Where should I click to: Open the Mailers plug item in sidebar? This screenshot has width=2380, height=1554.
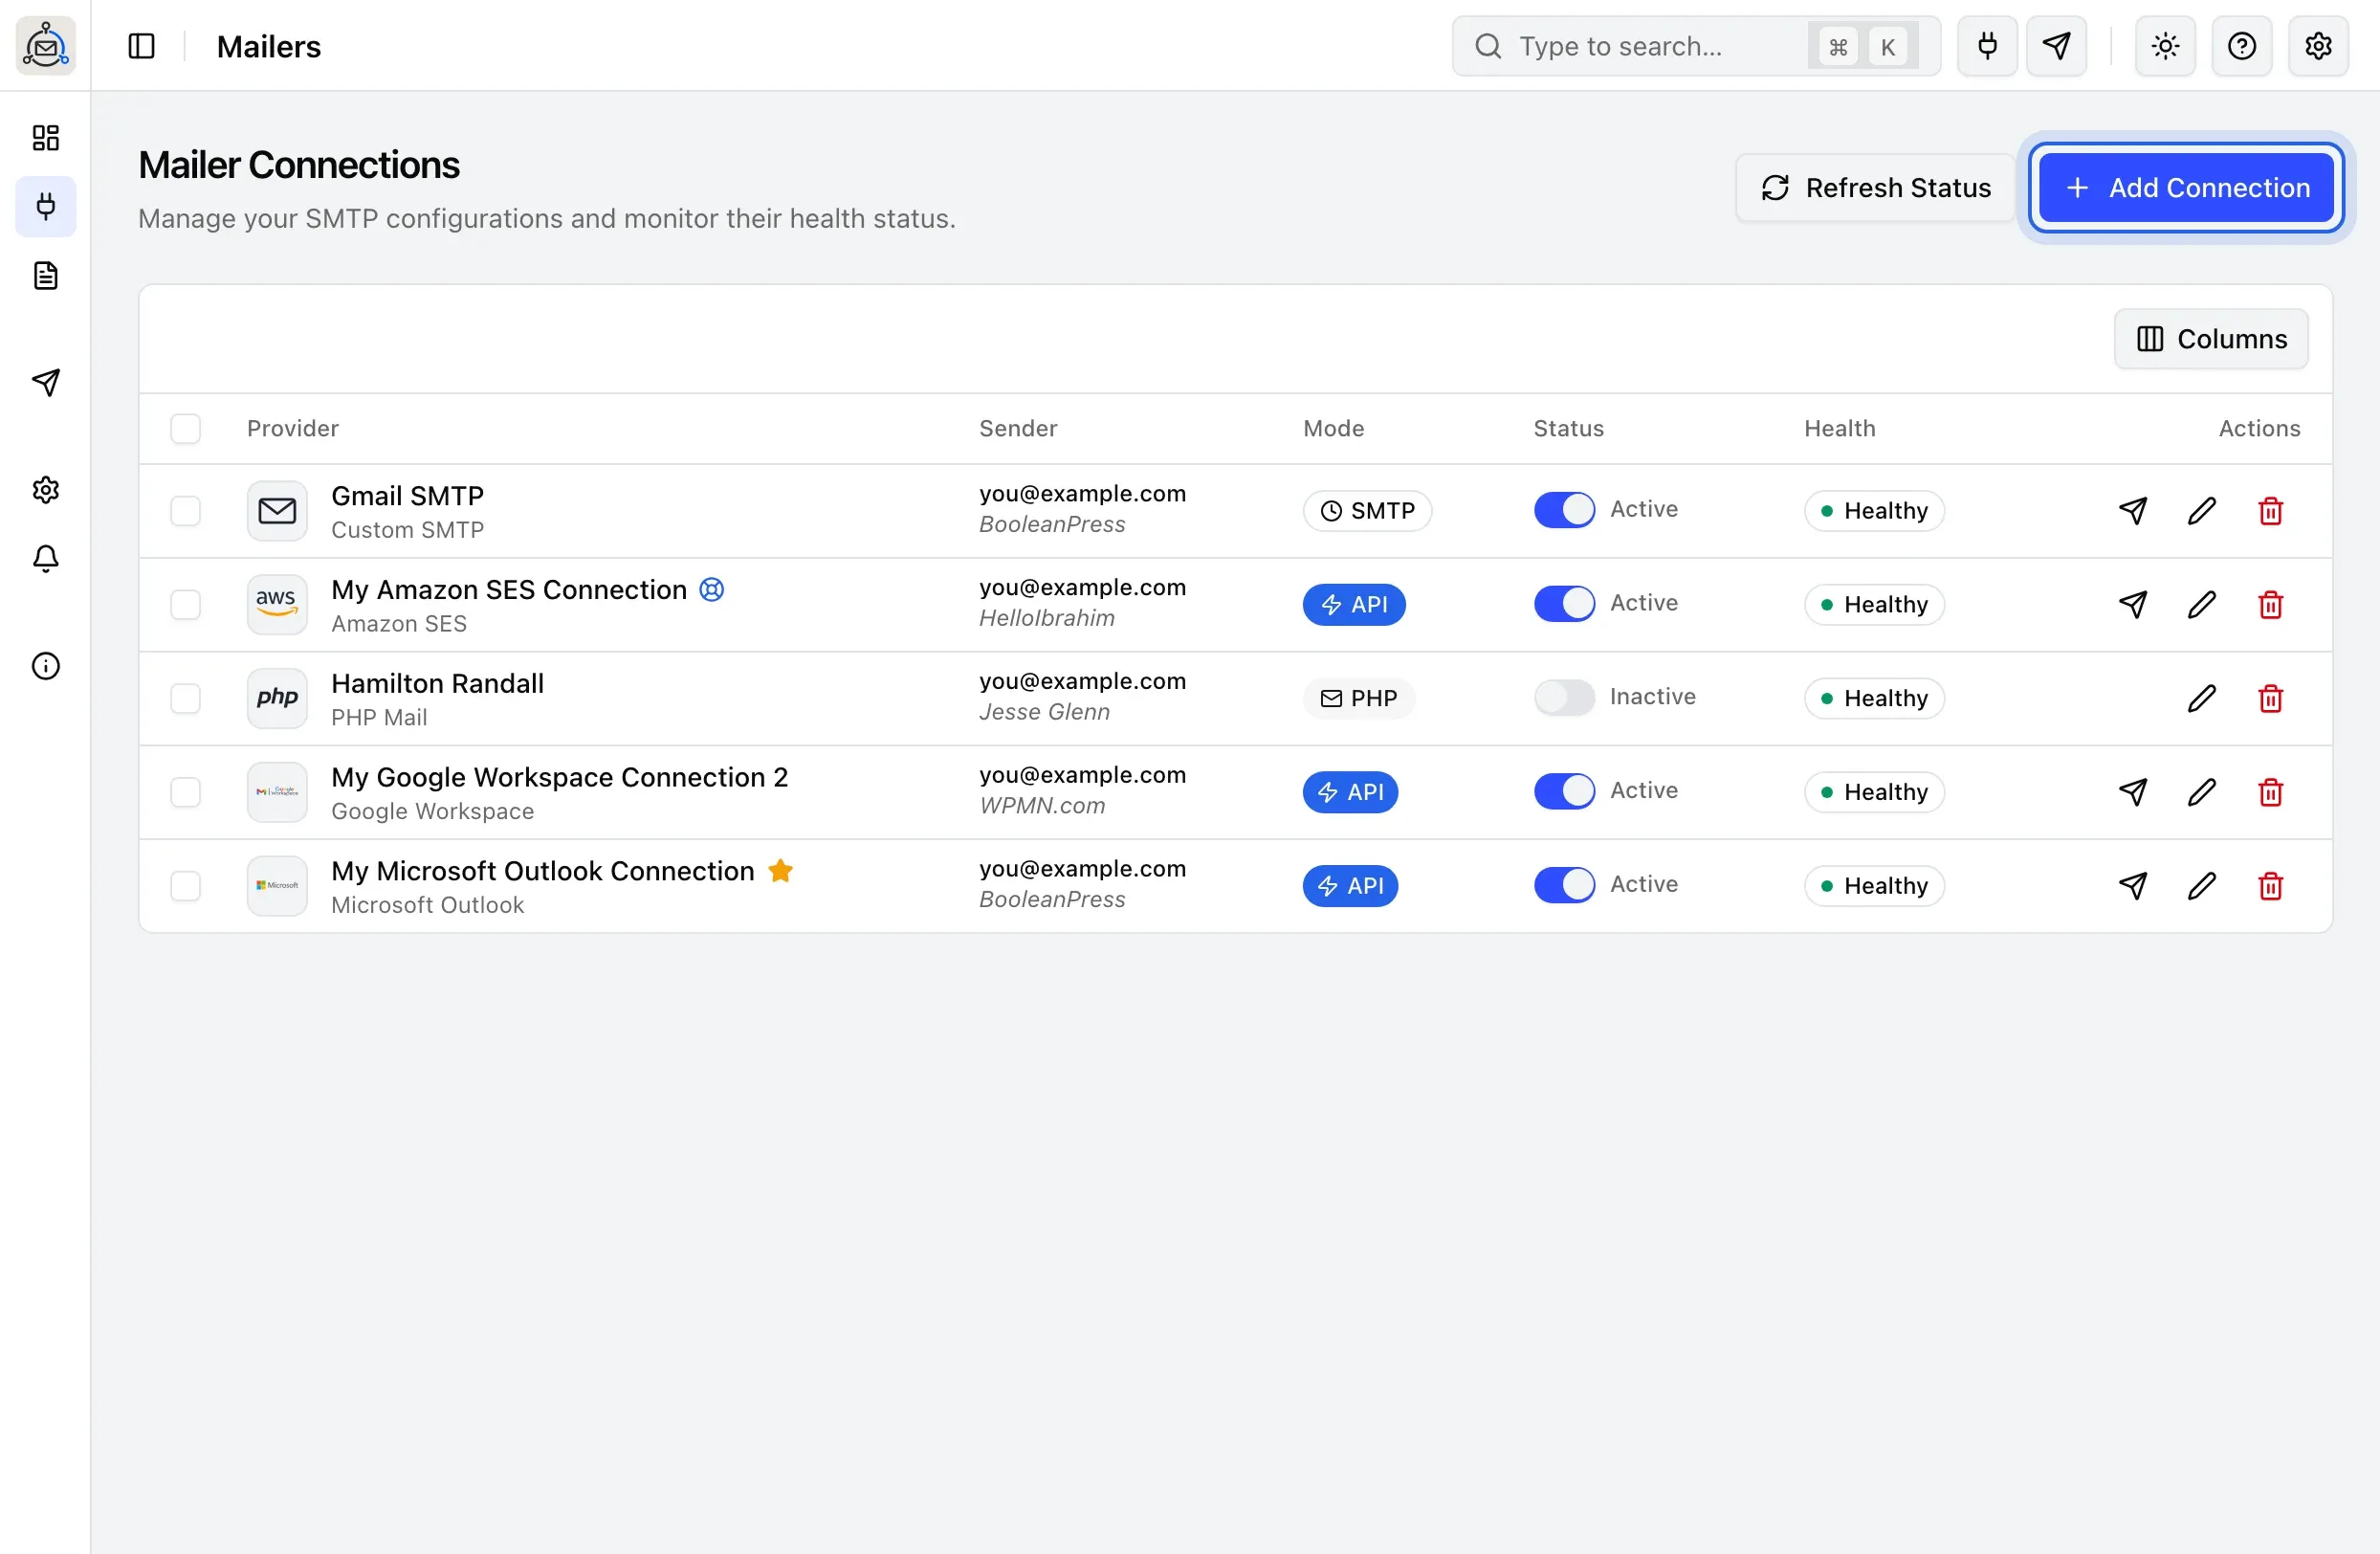pyautogui.click(x=46, y=207)
